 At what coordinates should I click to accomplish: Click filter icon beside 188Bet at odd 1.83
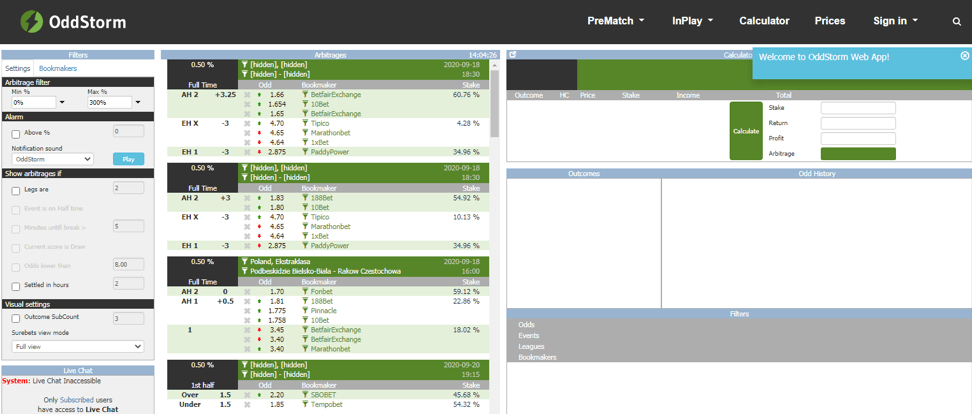pos(305,198)
